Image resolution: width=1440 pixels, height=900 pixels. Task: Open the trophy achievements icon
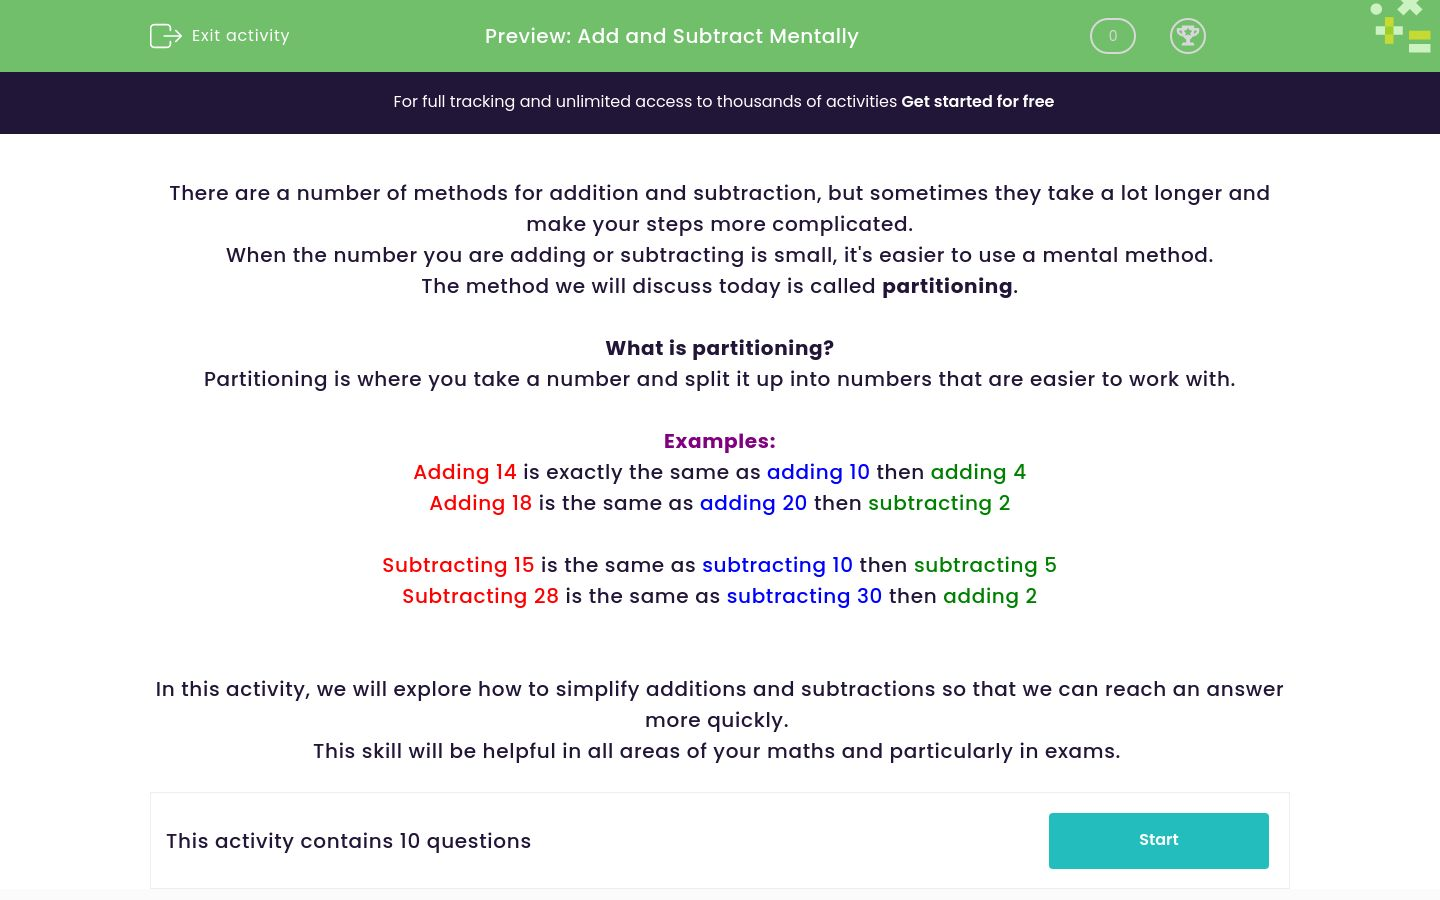pyautogui.click(x=1188, y=36)
